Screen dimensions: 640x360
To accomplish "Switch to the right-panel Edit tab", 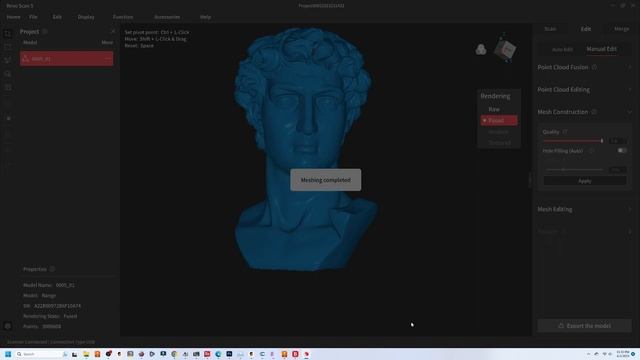I will tap(586, 29).
